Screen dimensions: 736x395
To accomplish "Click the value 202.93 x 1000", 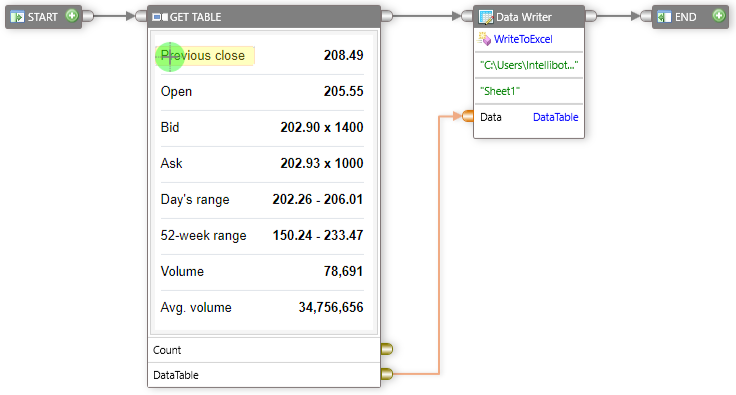I will point(322,164).
